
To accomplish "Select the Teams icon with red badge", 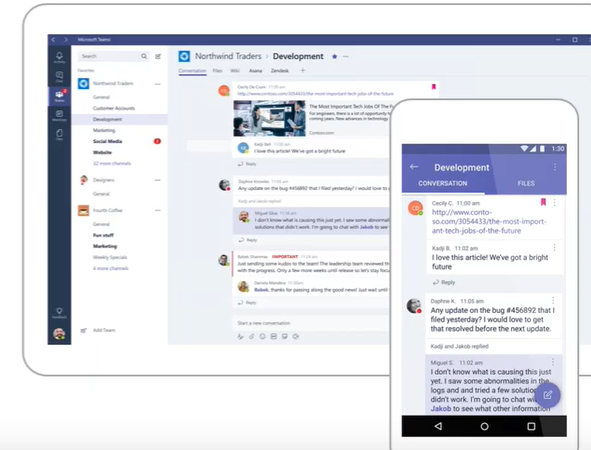I will tap(59, 96).
